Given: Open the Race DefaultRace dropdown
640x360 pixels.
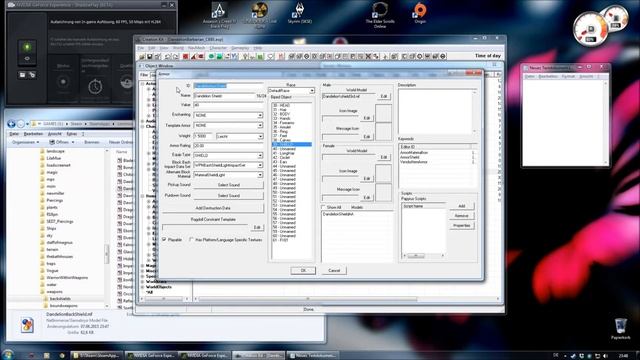Looking at the screenshot, I should pos(312,91).
